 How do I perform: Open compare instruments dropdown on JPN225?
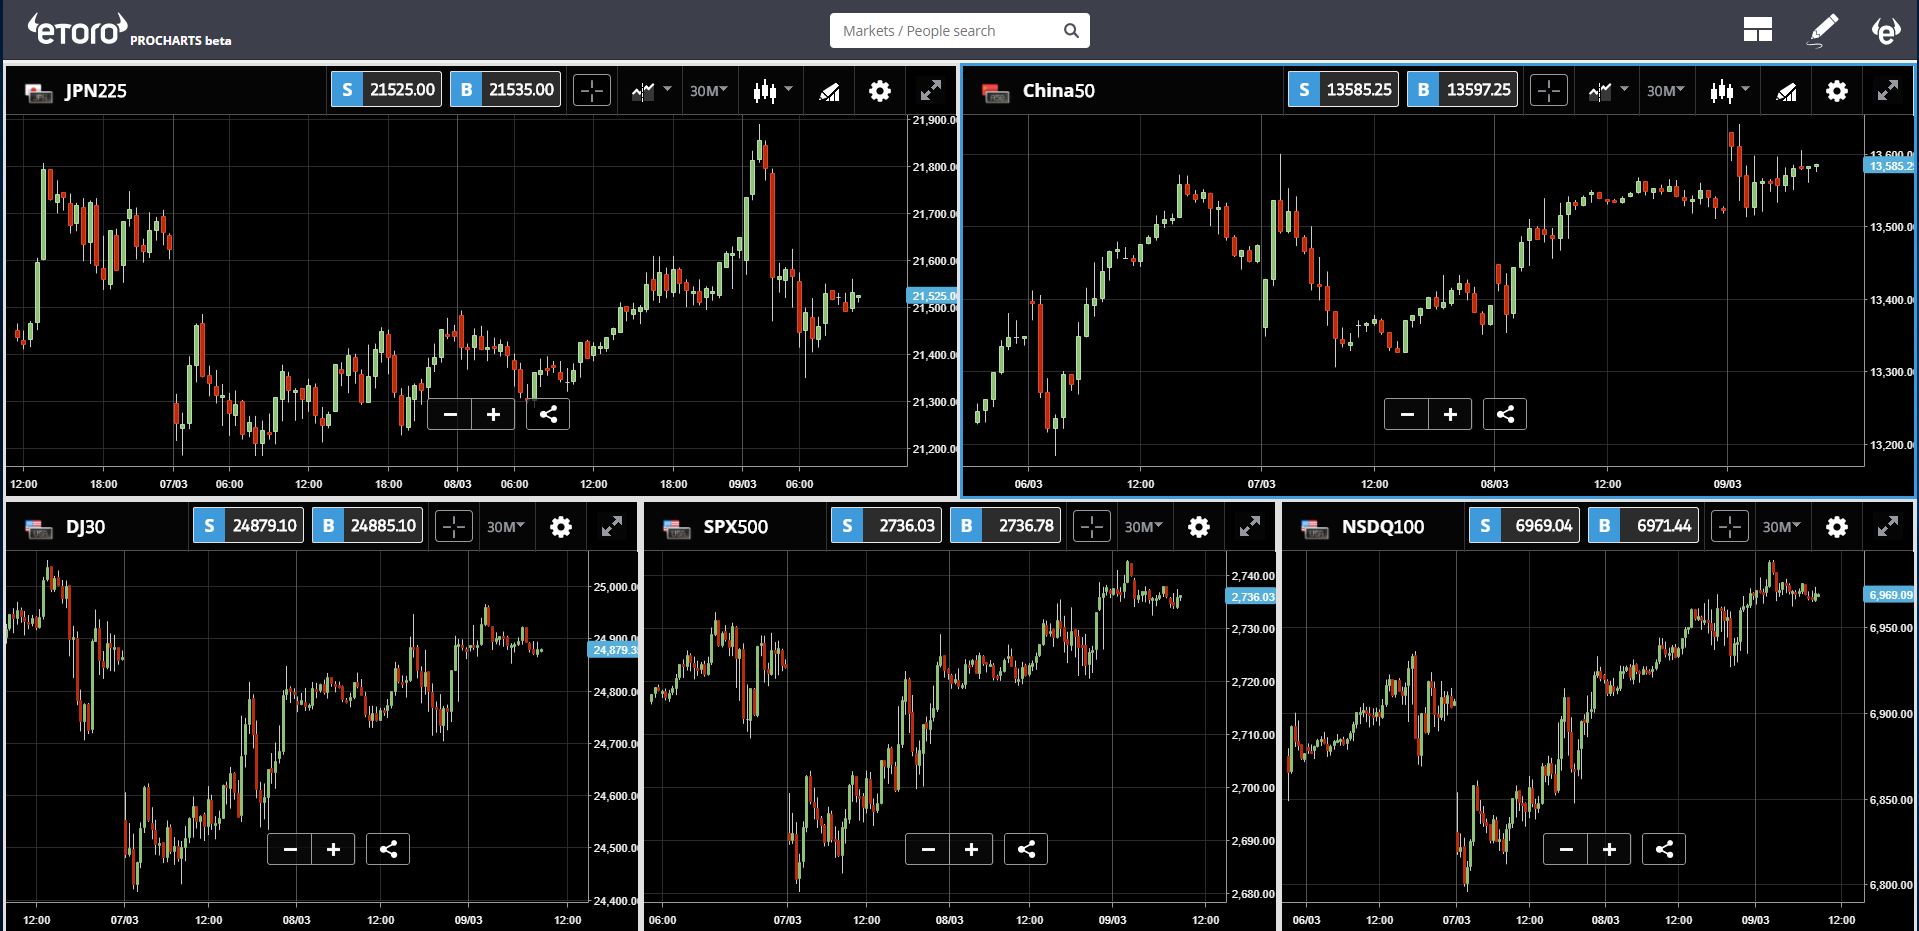pyautogui.click(x=651, y=91)
